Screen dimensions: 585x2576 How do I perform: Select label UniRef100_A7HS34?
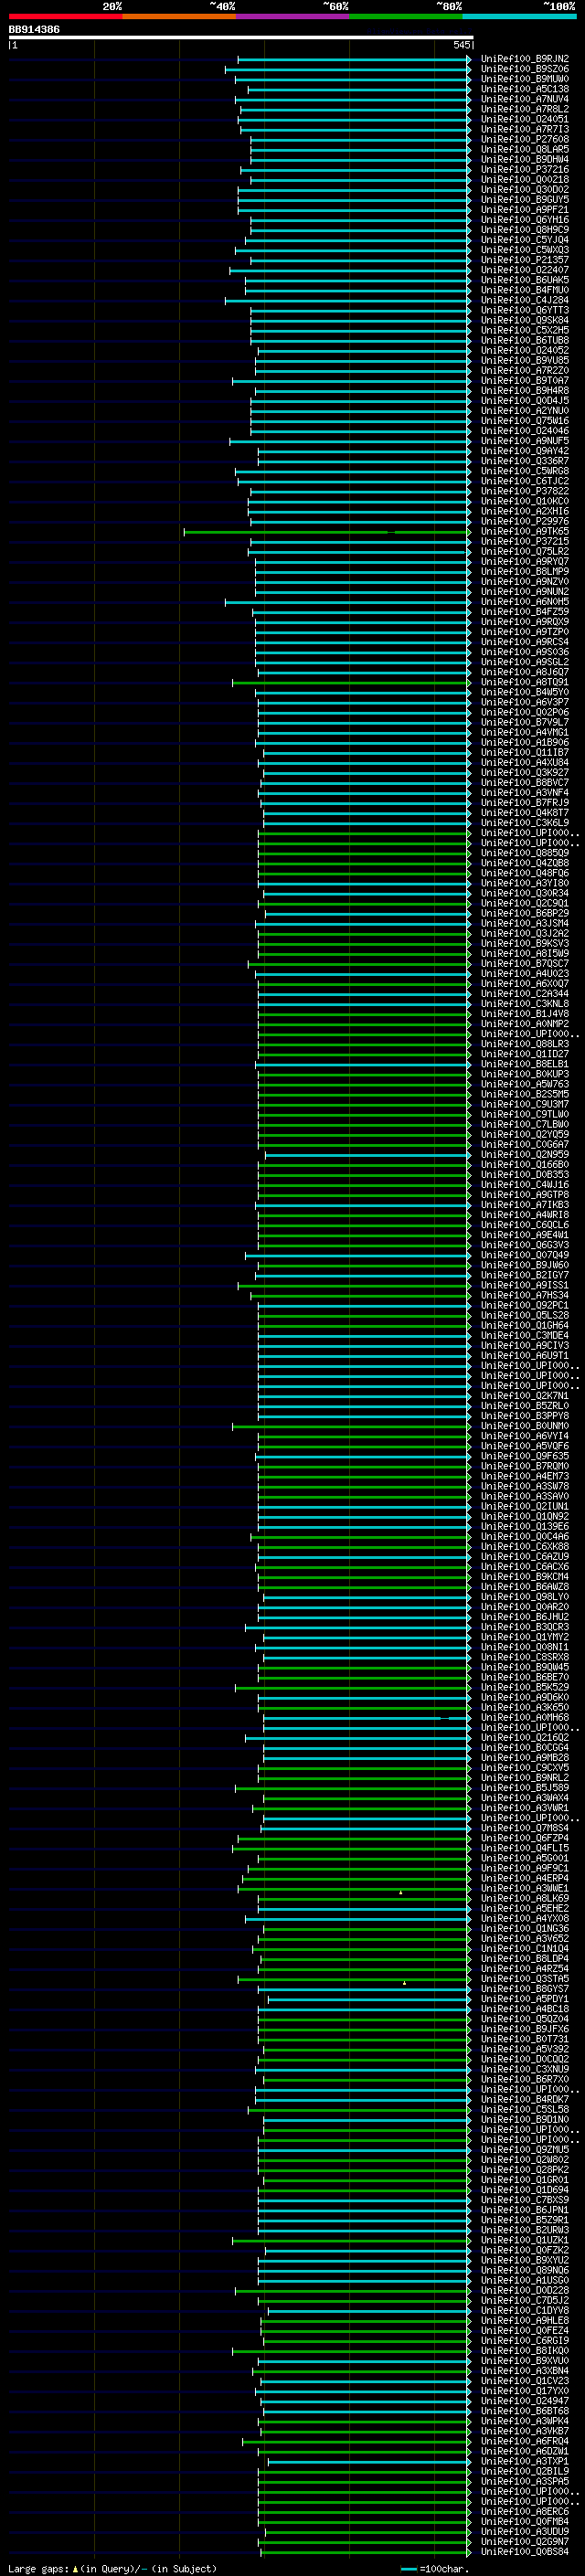[x=524, y=1295]
